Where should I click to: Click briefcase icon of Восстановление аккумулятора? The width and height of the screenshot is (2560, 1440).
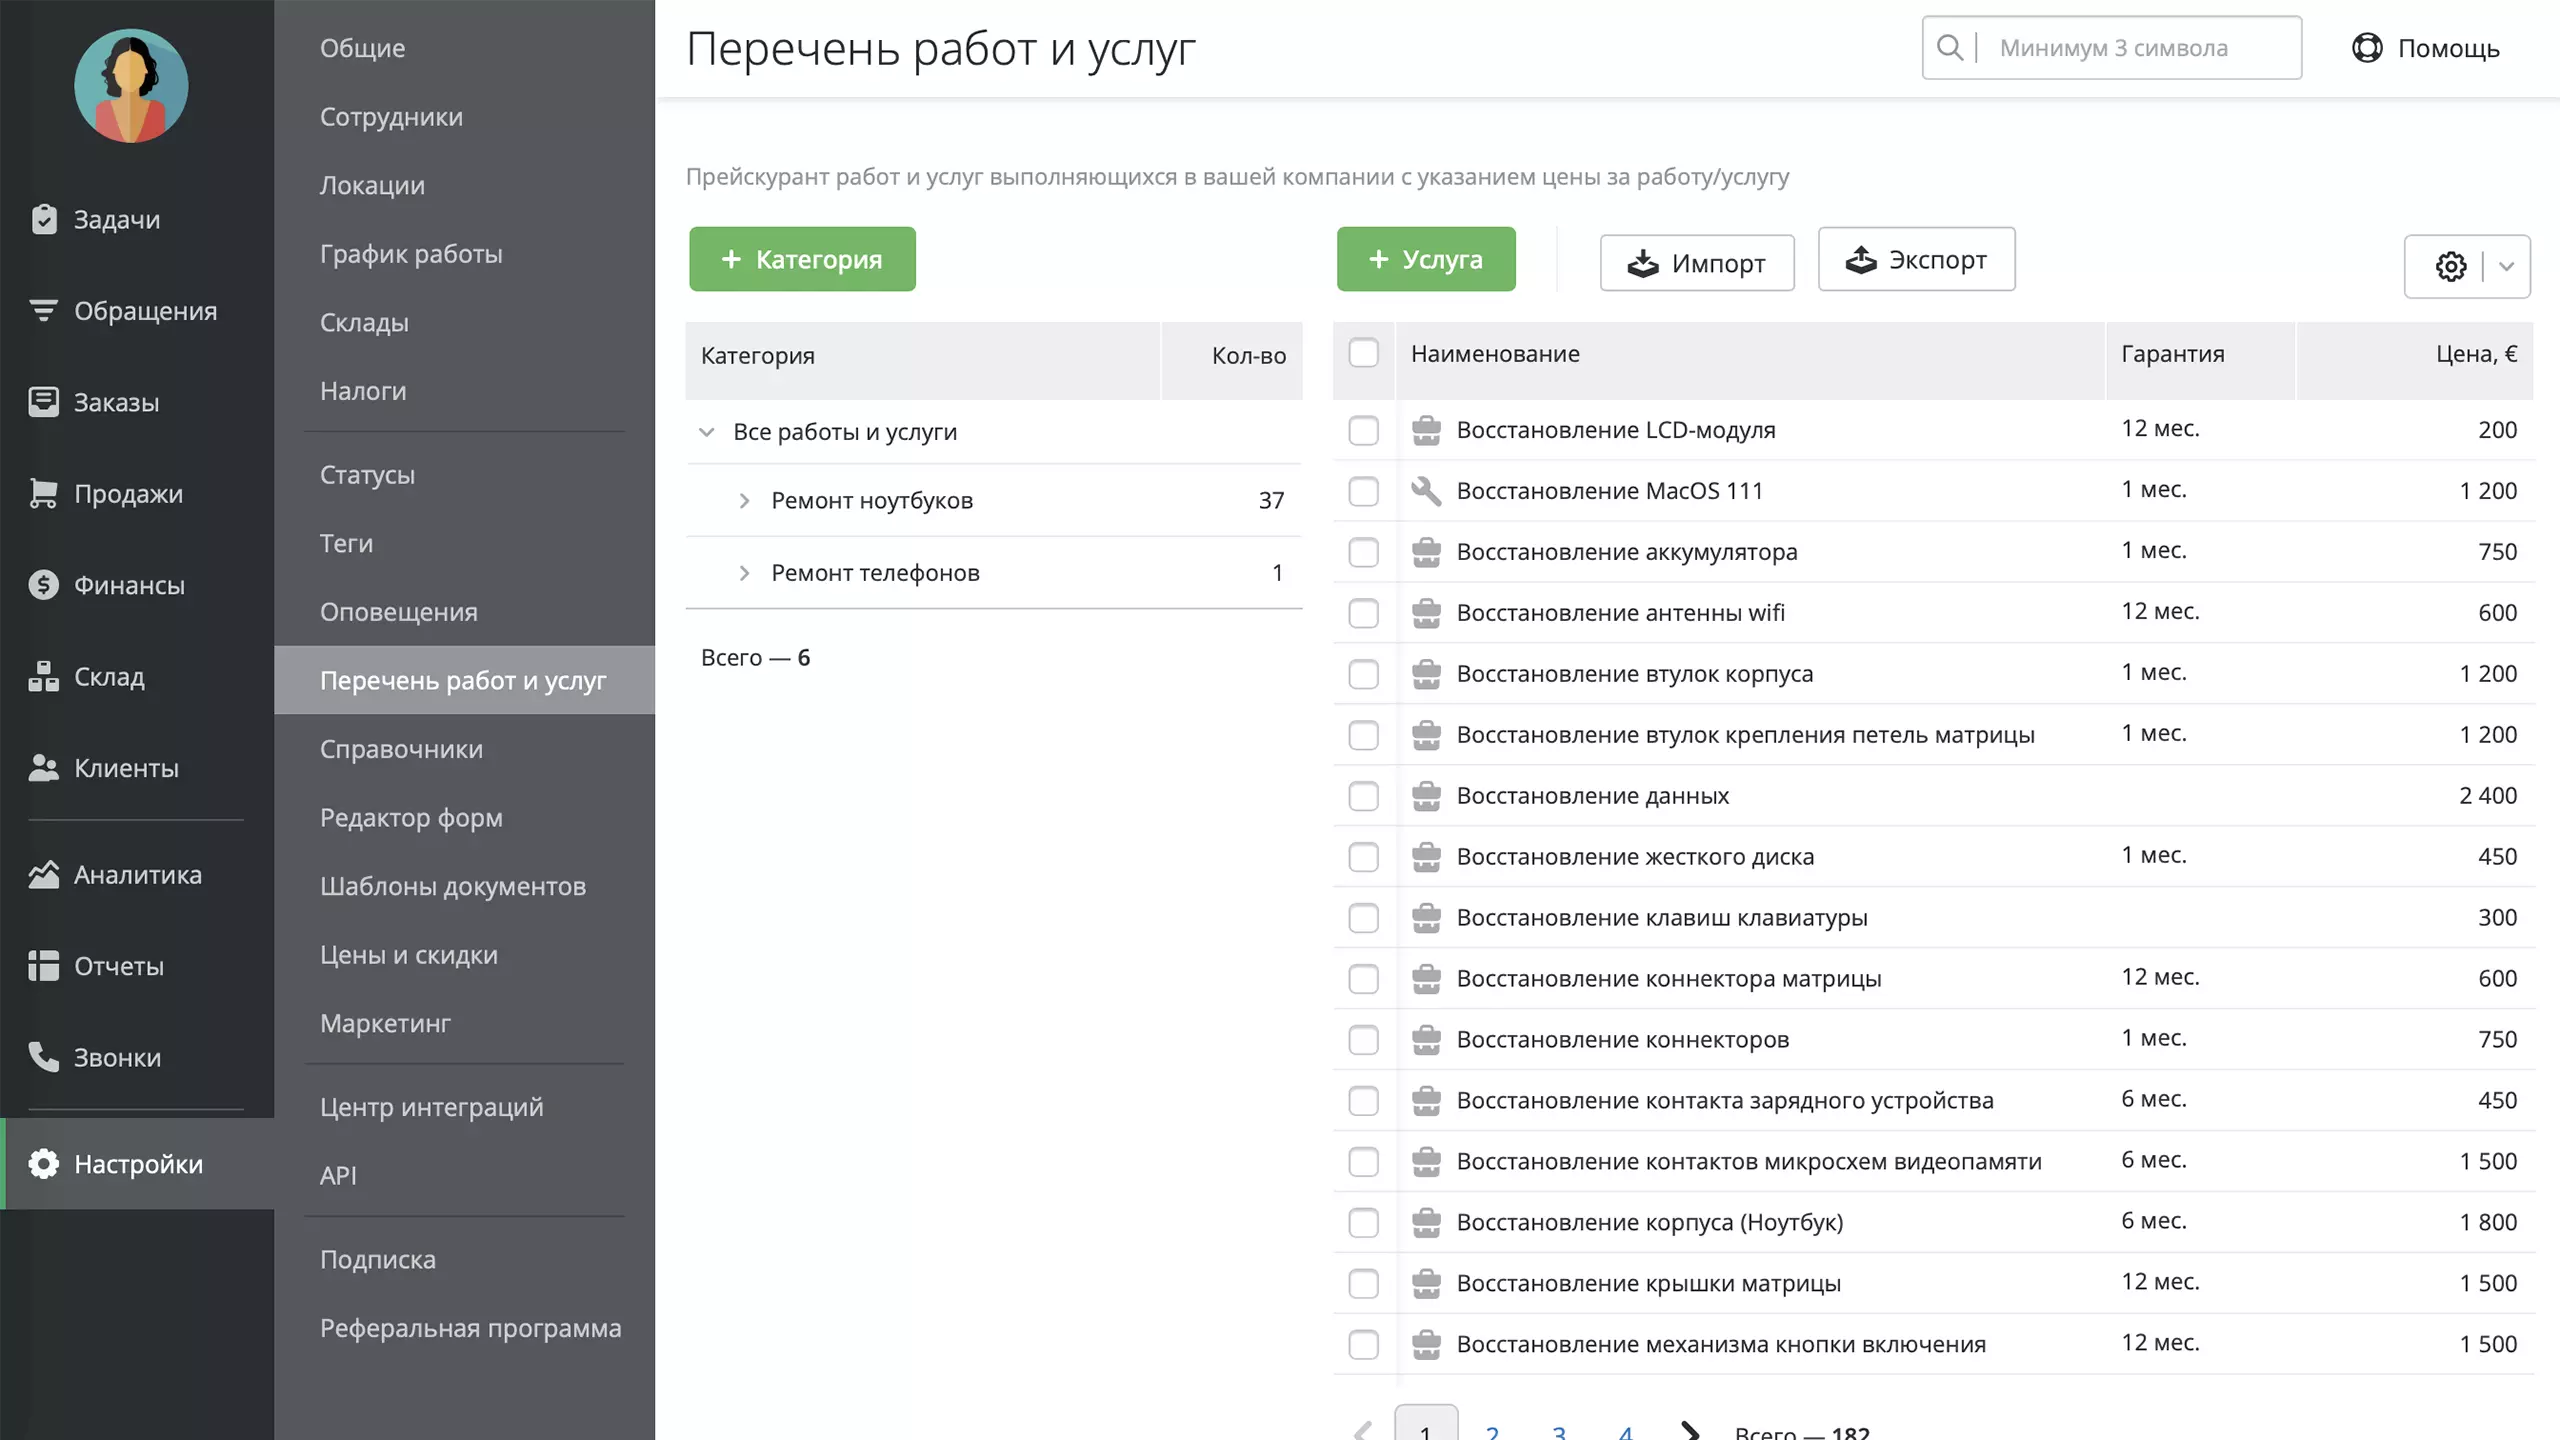(x=1426, y=552)
